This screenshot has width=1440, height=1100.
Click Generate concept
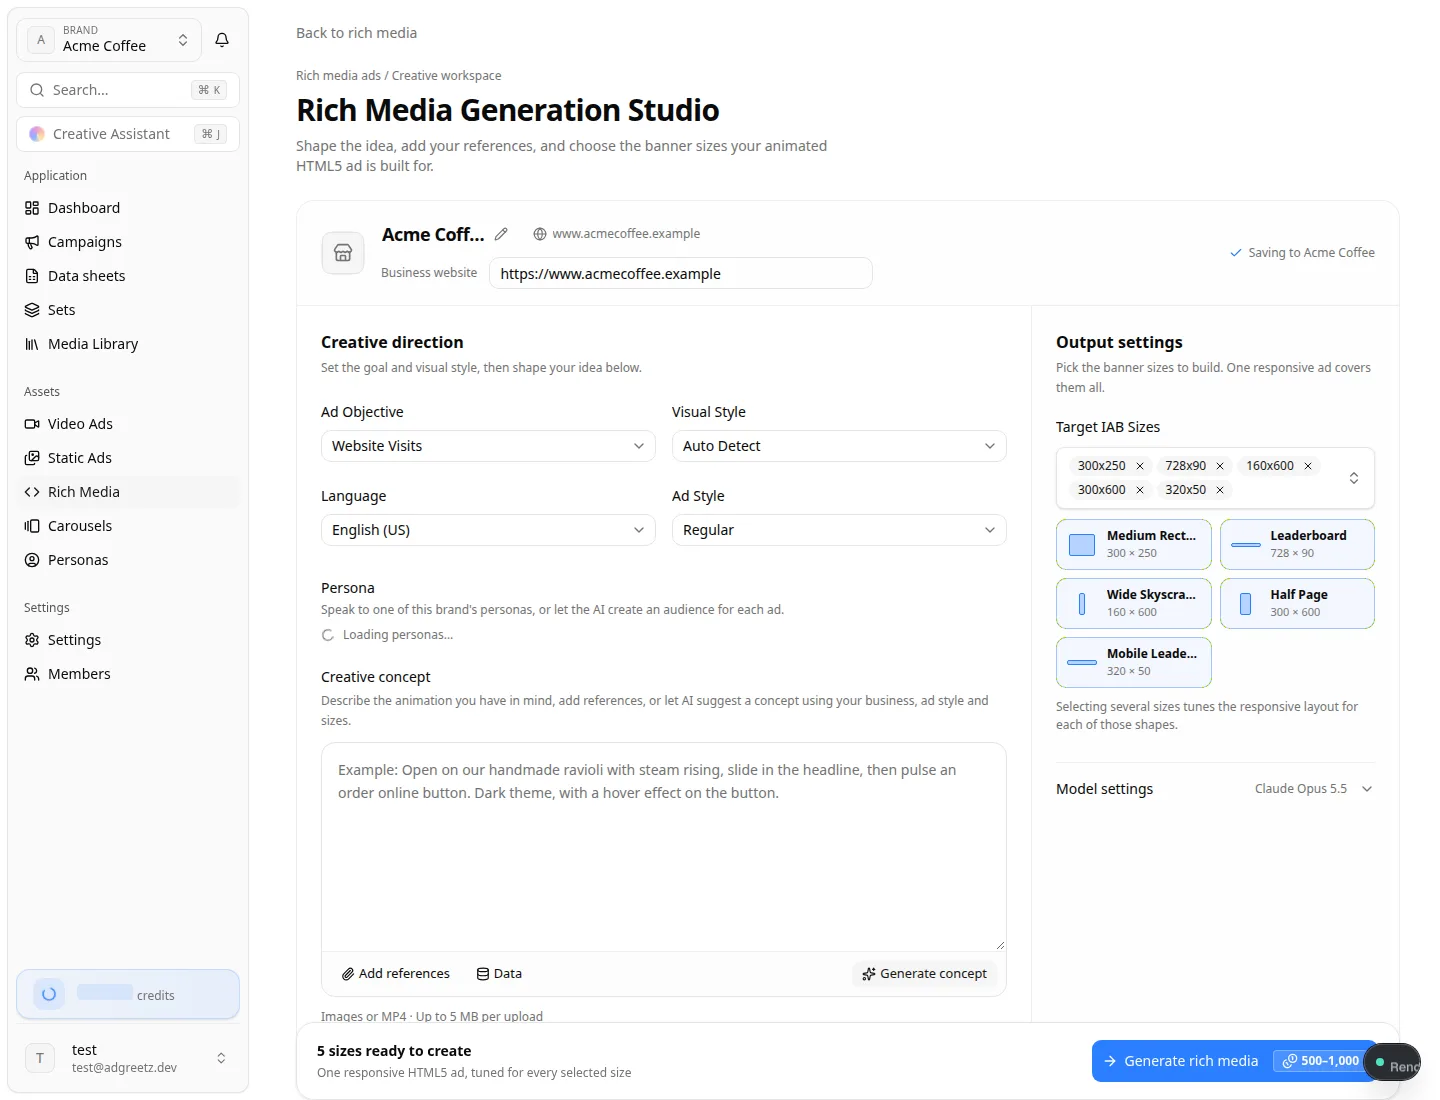tap(925, 974)
